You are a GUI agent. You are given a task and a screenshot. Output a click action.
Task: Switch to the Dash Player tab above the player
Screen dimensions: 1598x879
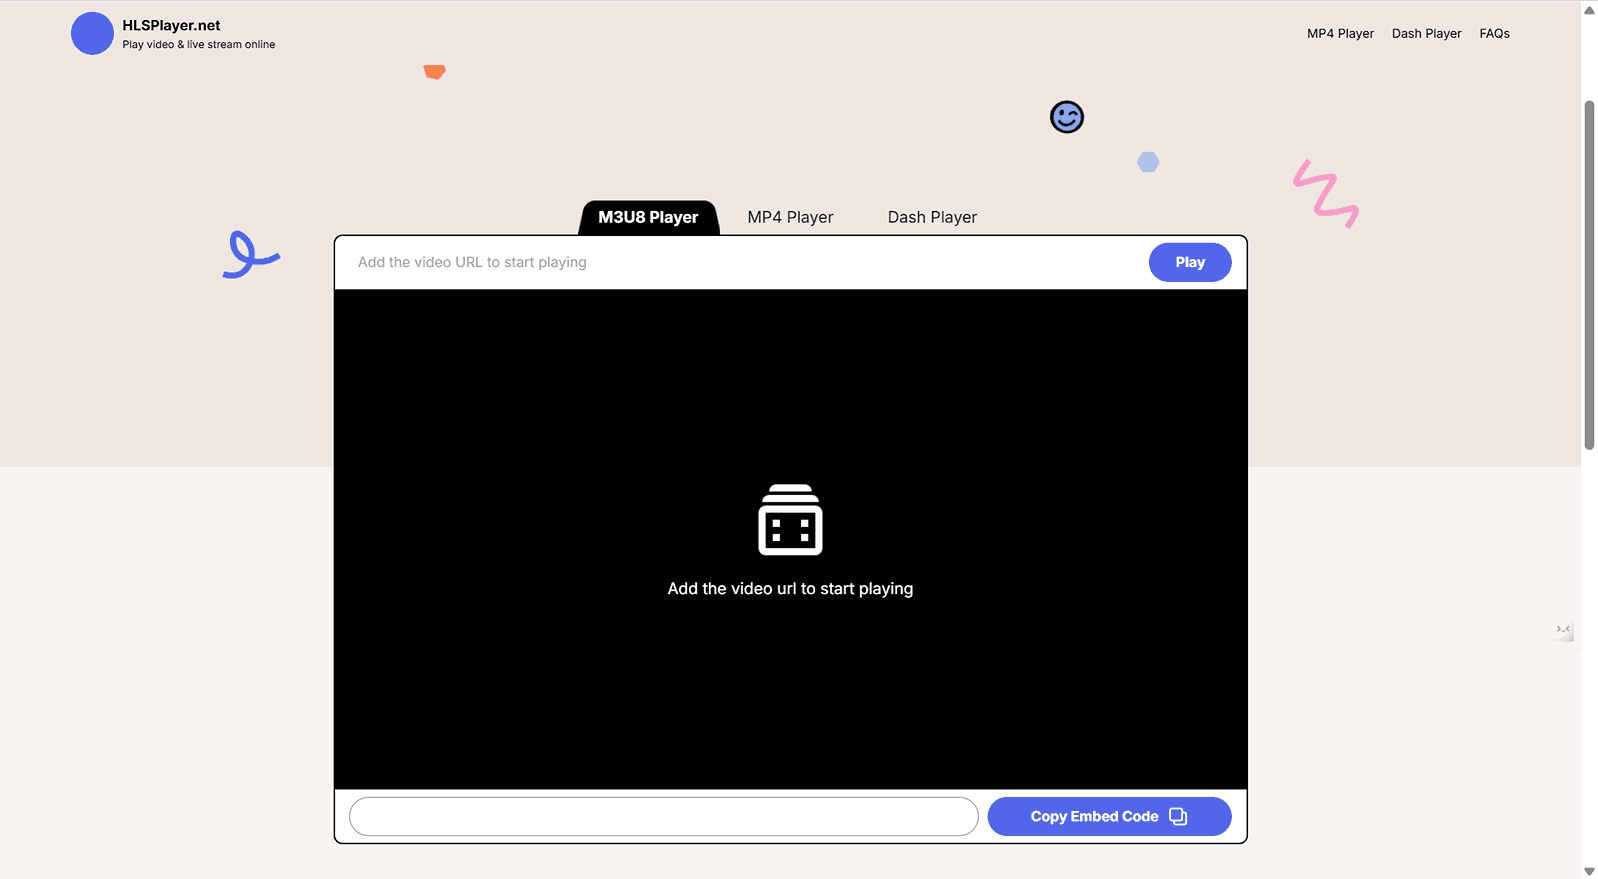pyautogui.click(x=932, y=217)
